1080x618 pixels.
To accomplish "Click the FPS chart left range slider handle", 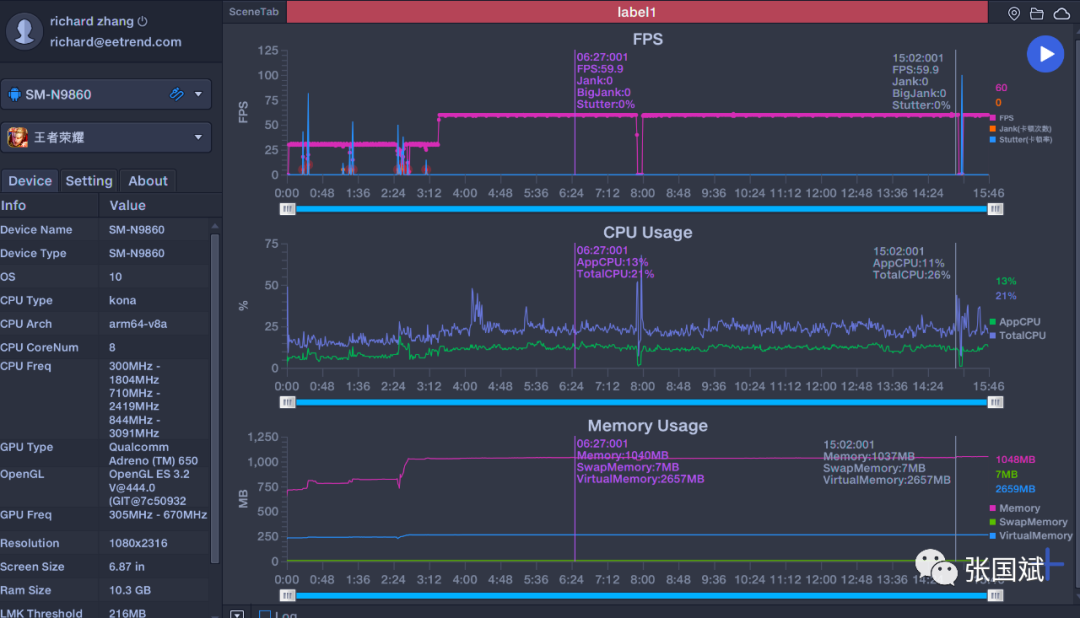I will (287, 209).
